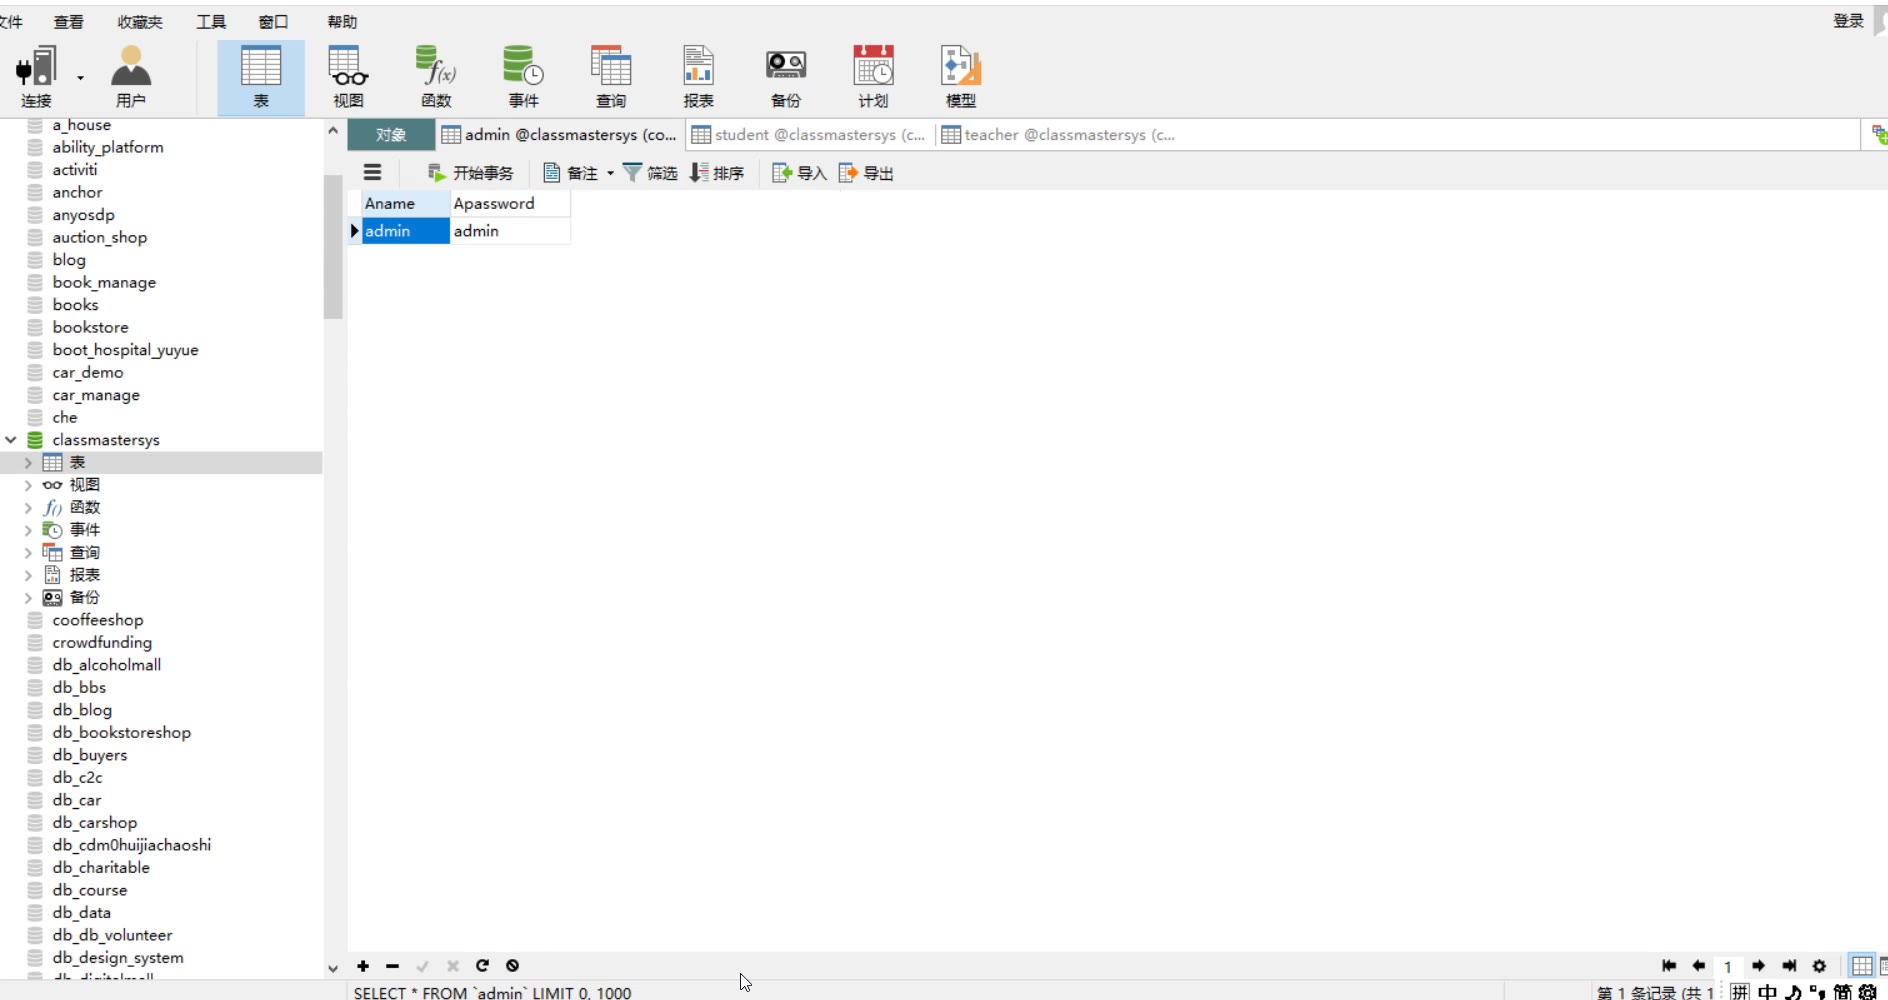Open the 窗口 (Window) menu
Image resolution: width=1888 pixels, height=1000 pixels.
tap(273, 22)
